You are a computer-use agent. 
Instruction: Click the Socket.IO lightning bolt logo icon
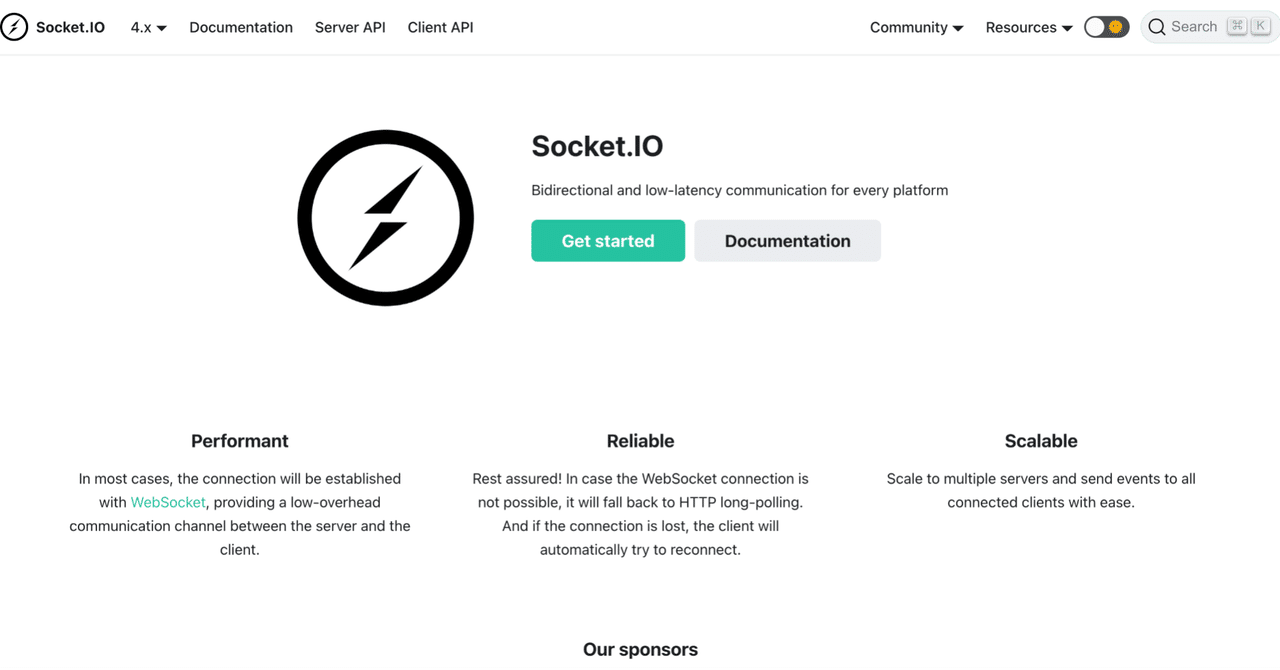coord(15,27)
